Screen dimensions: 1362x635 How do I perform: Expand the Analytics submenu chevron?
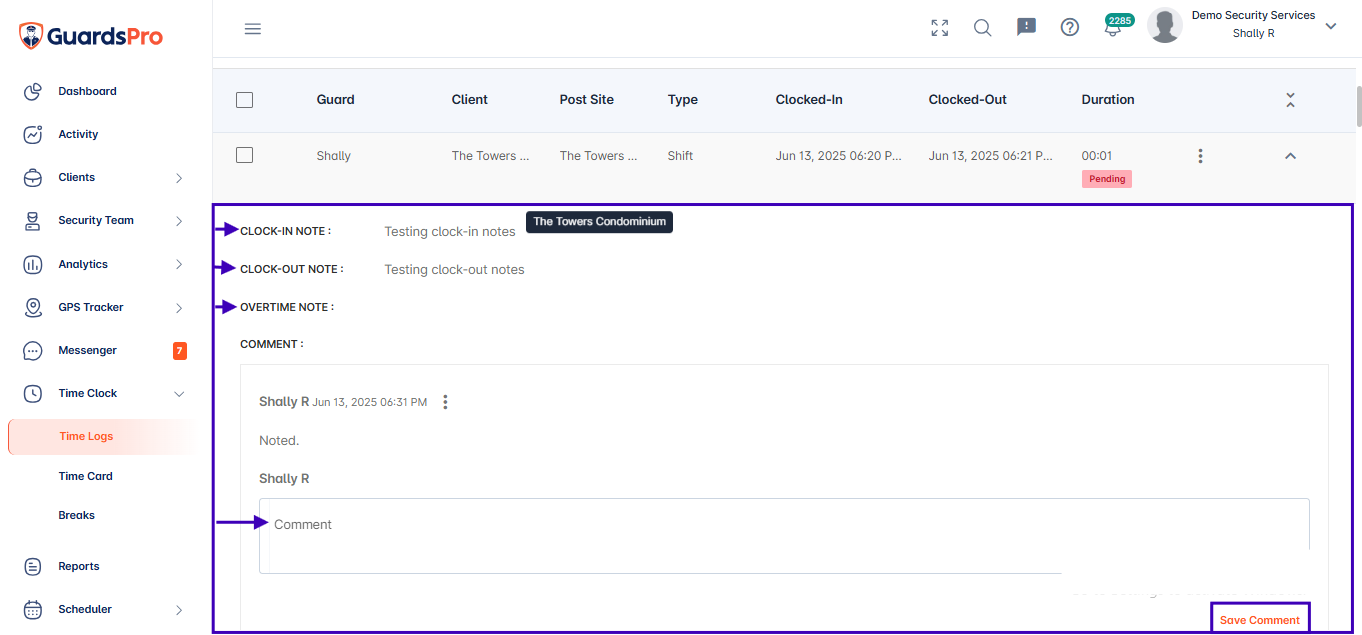click(179, 265)
